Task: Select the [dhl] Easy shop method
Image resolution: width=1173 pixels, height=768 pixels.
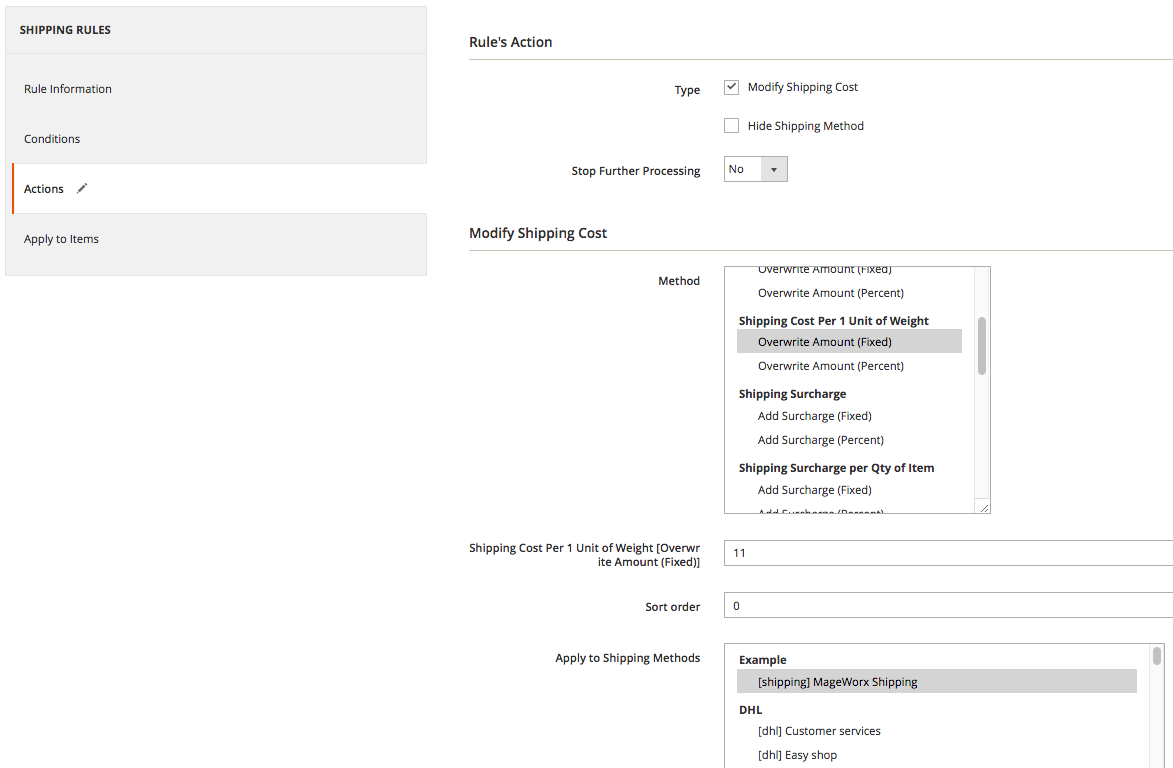Action: click(x=797, y=755)
